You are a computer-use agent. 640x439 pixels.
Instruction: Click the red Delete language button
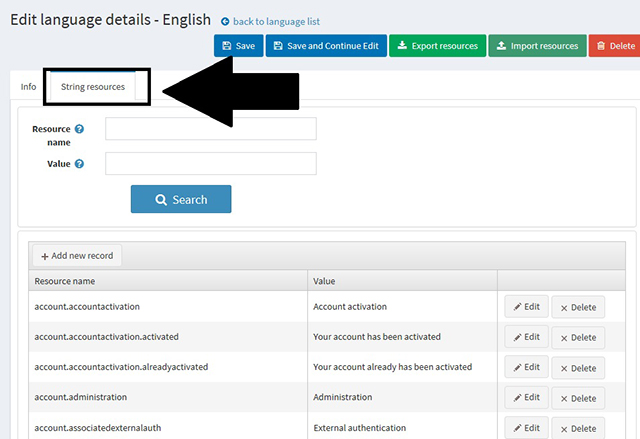tap(615, 46)
